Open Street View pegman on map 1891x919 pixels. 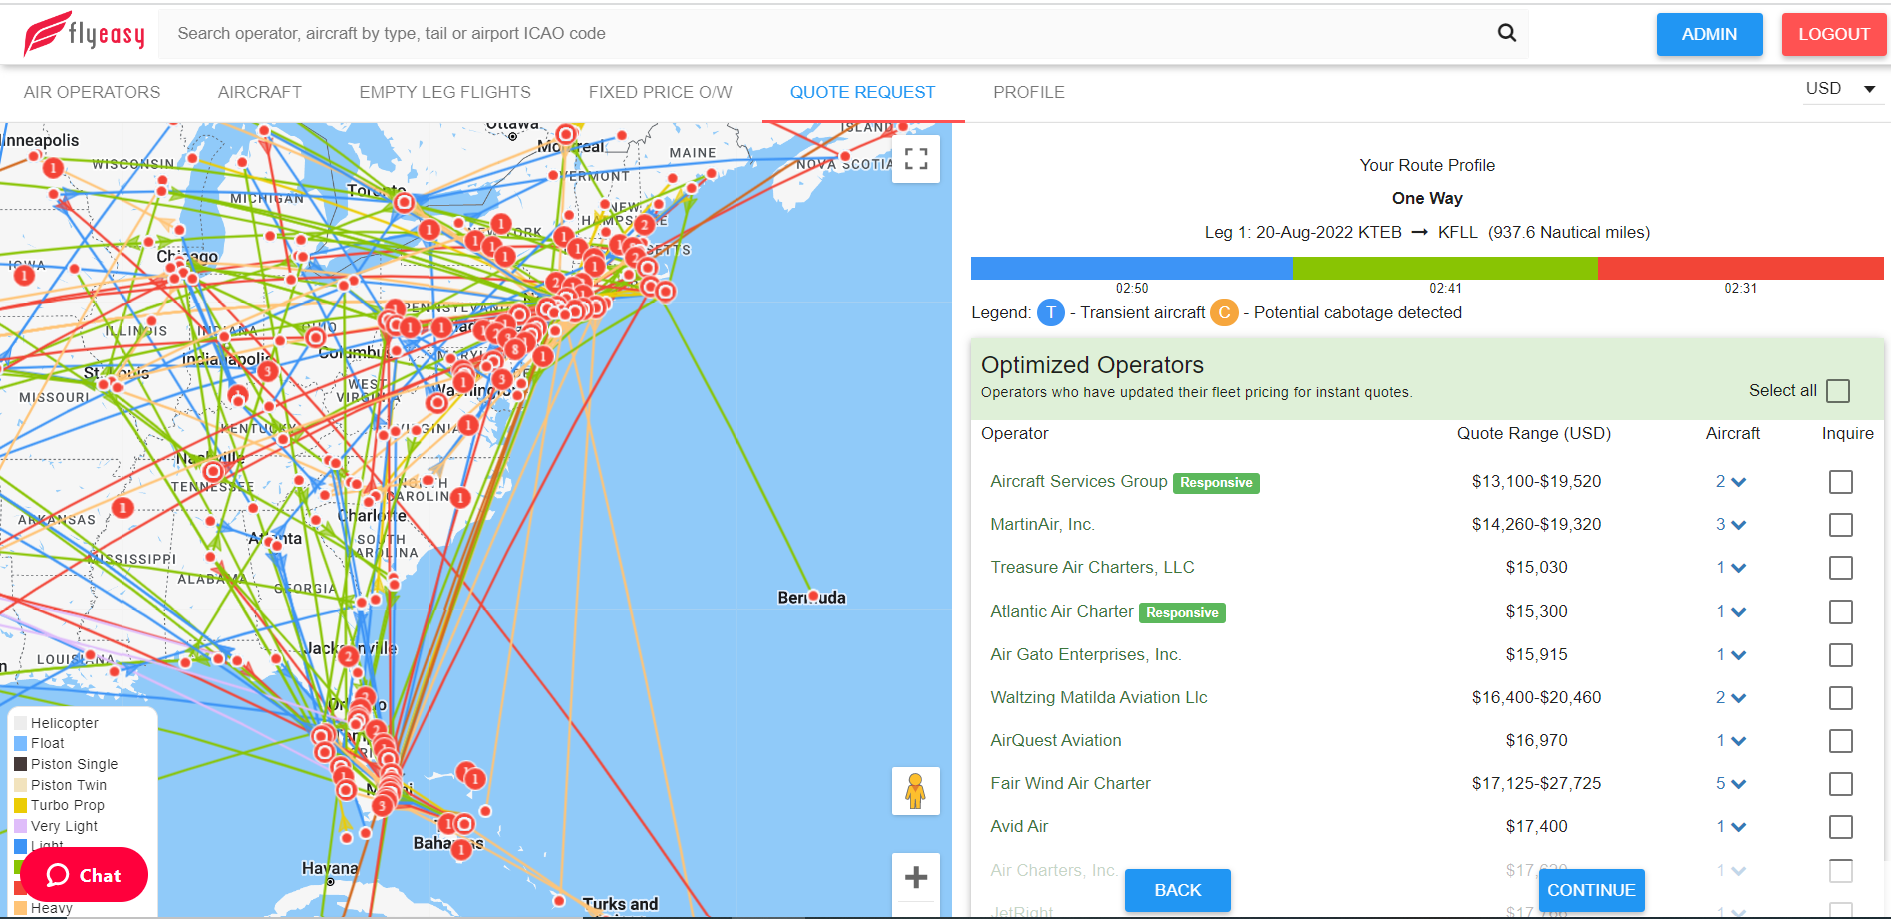point(915,791)
